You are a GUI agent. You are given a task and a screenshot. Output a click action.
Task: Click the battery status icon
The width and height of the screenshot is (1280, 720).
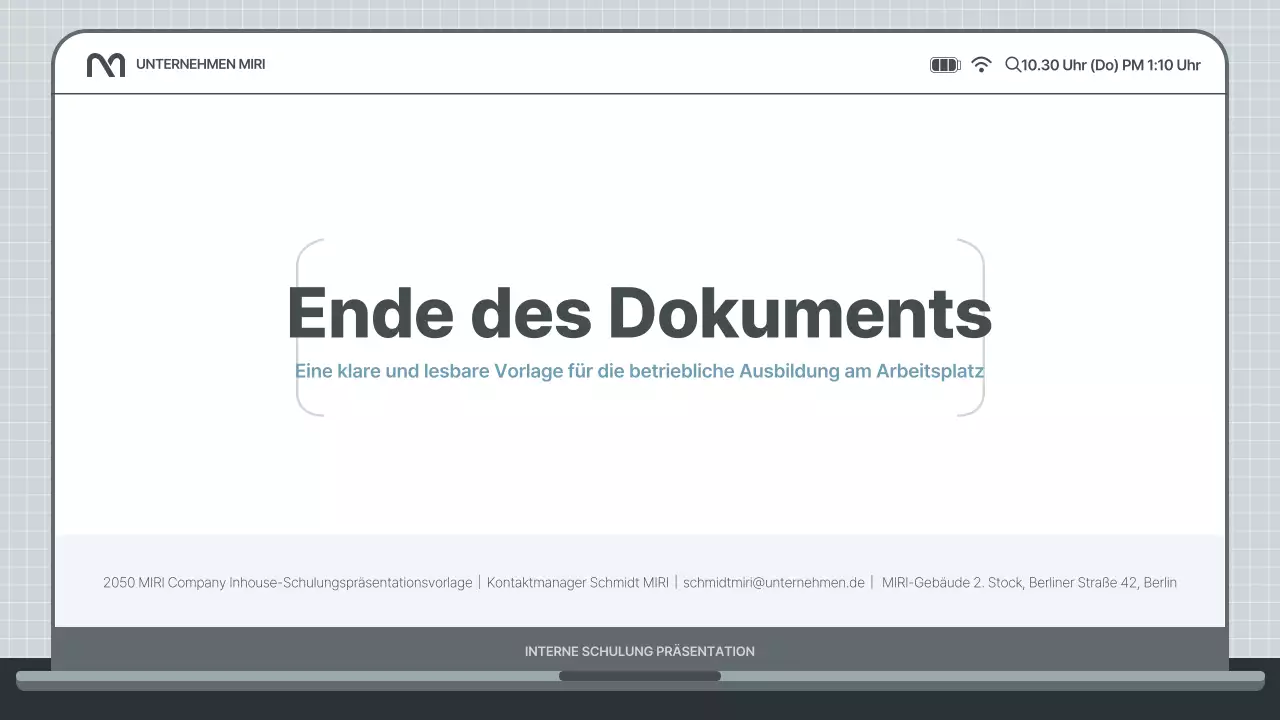[x=944, y=65]
